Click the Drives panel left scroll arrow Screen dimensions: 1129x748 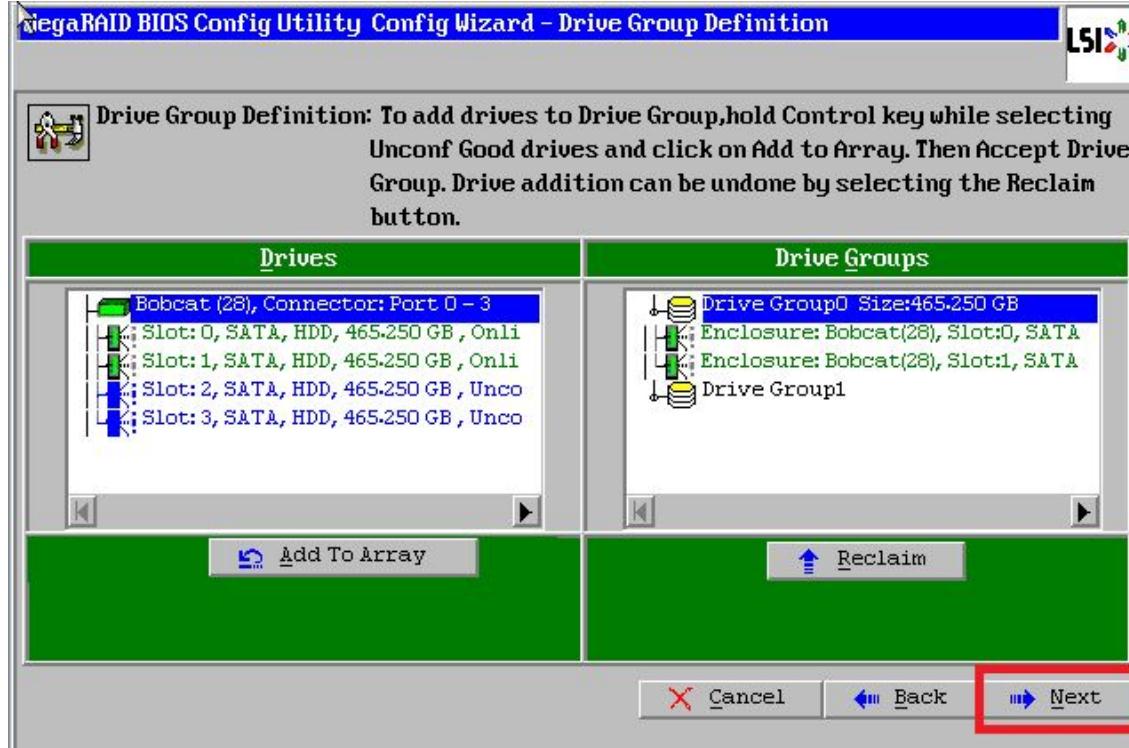coord(82,512)
